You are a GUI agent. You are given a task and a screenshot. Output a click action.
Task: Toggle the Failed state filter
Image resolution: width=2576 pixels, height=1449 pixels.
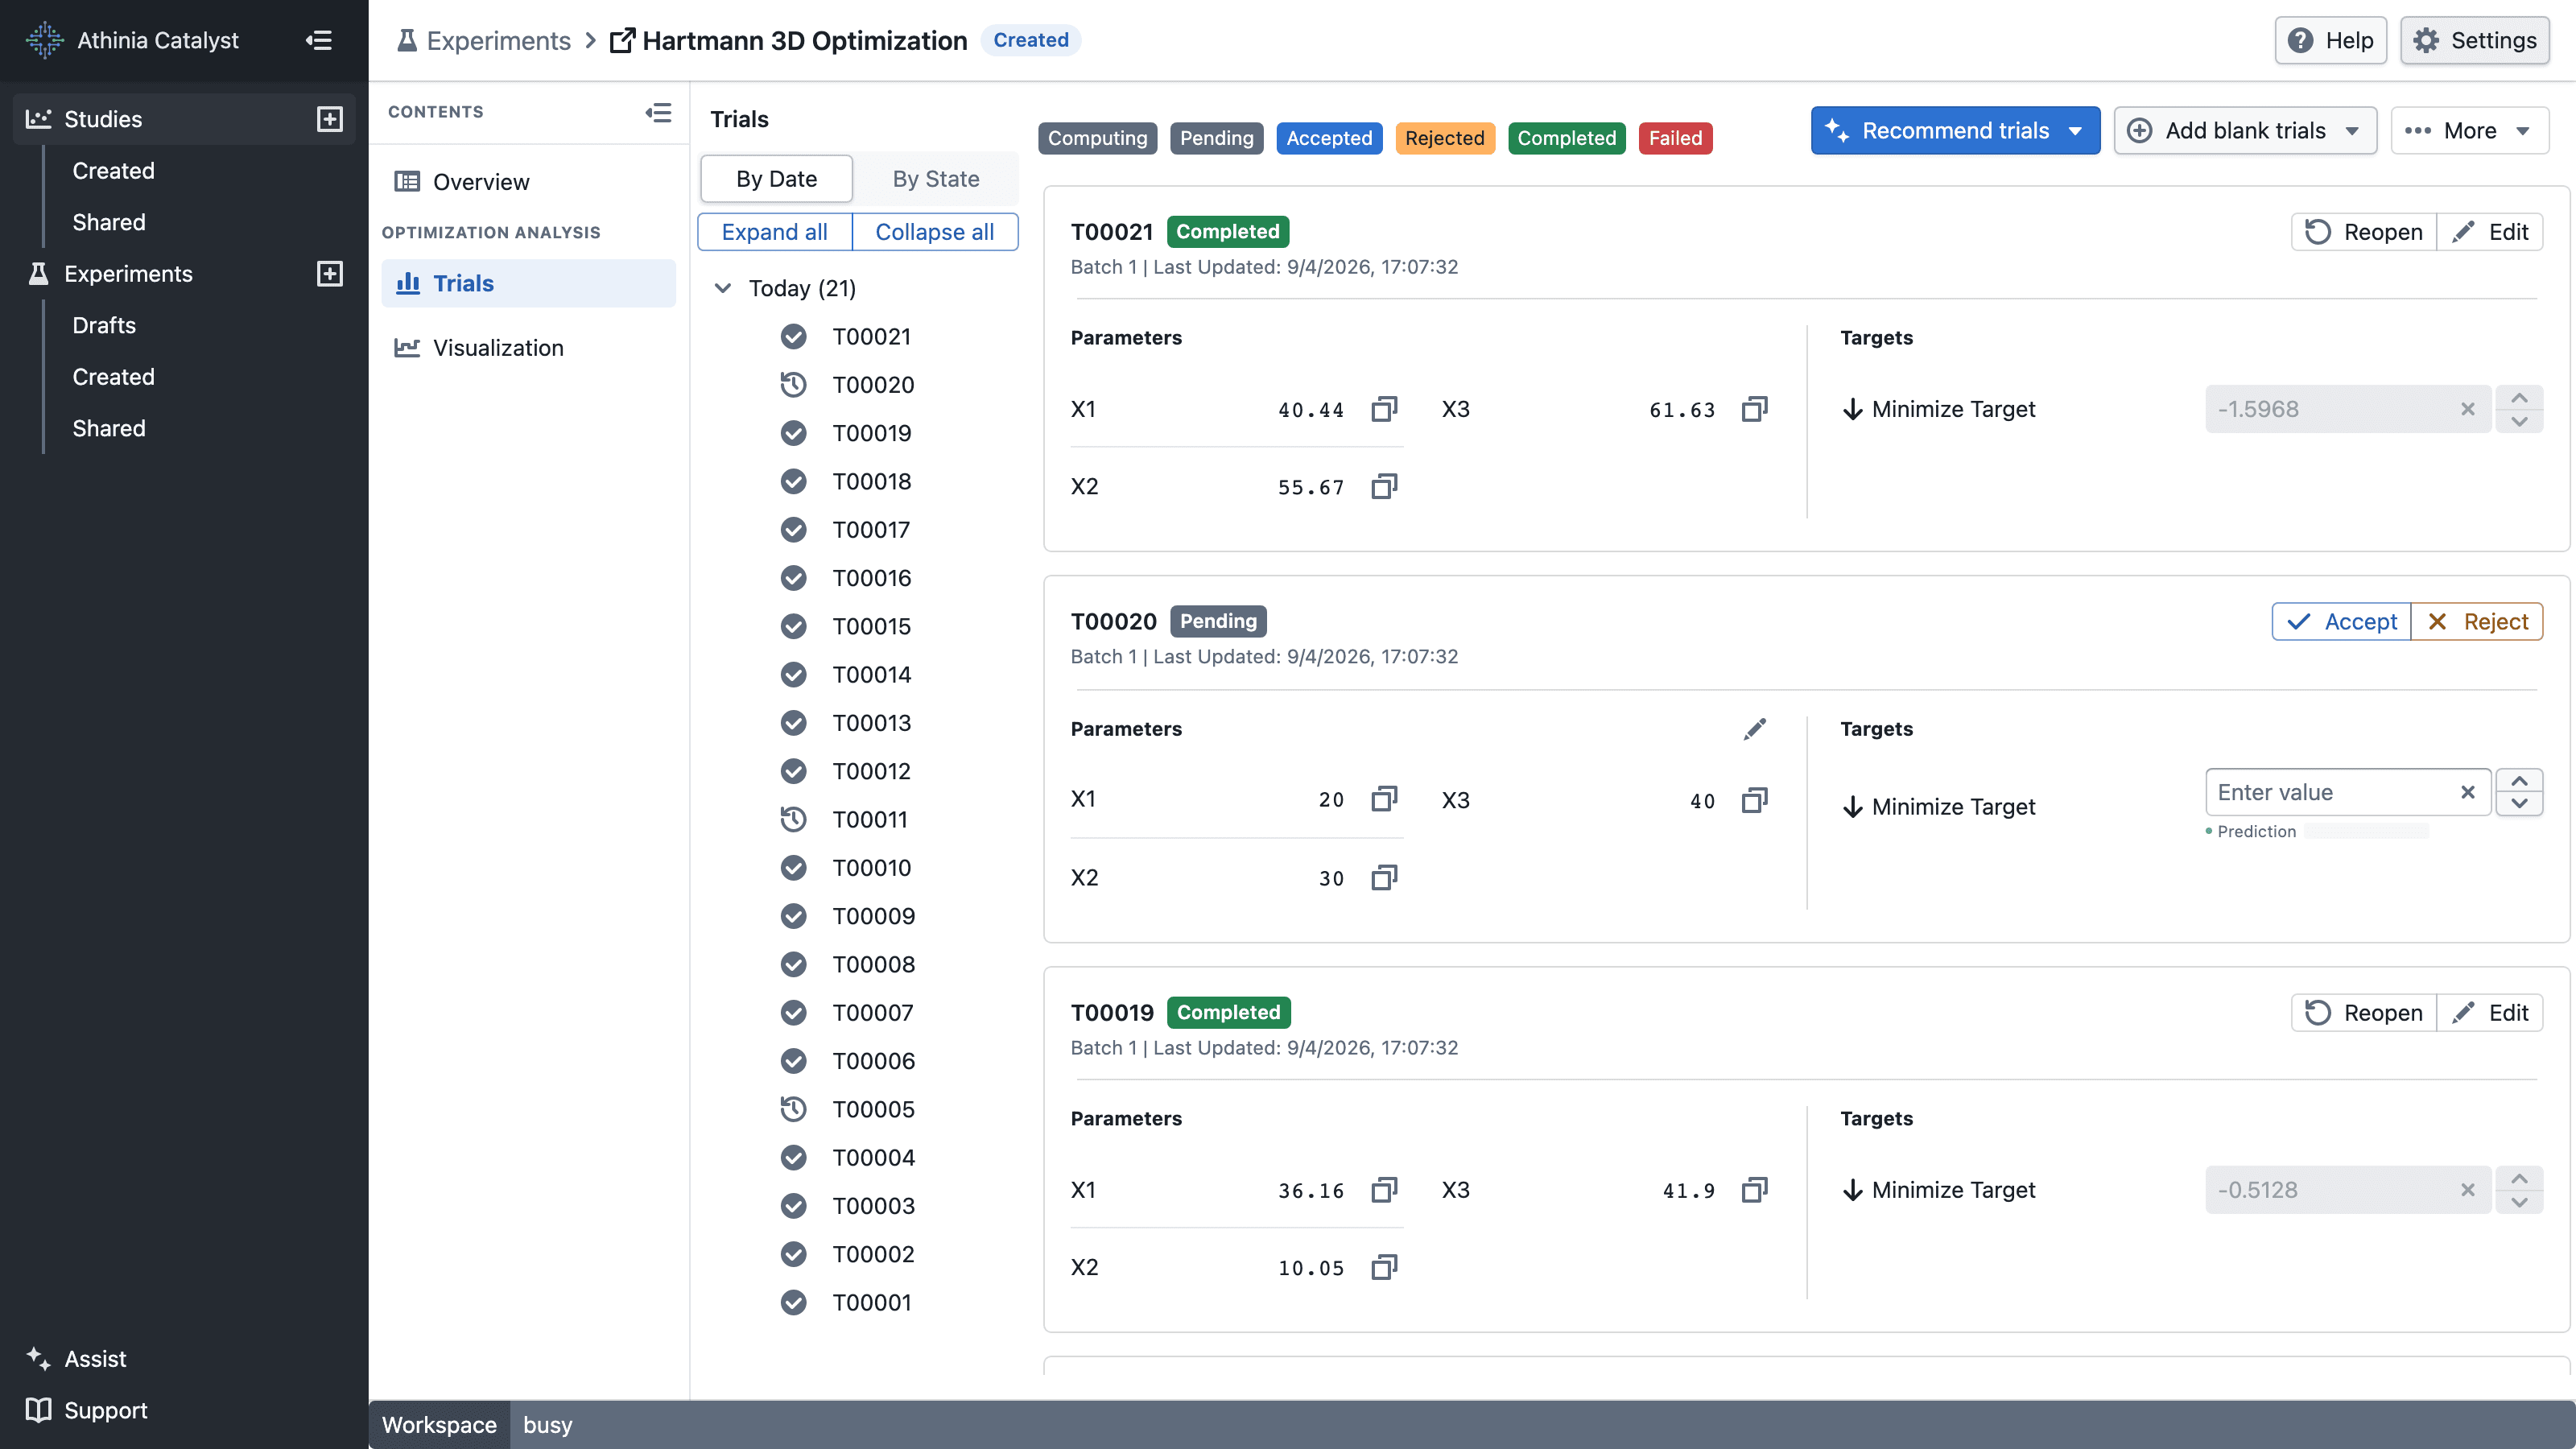click(1675, 138)
